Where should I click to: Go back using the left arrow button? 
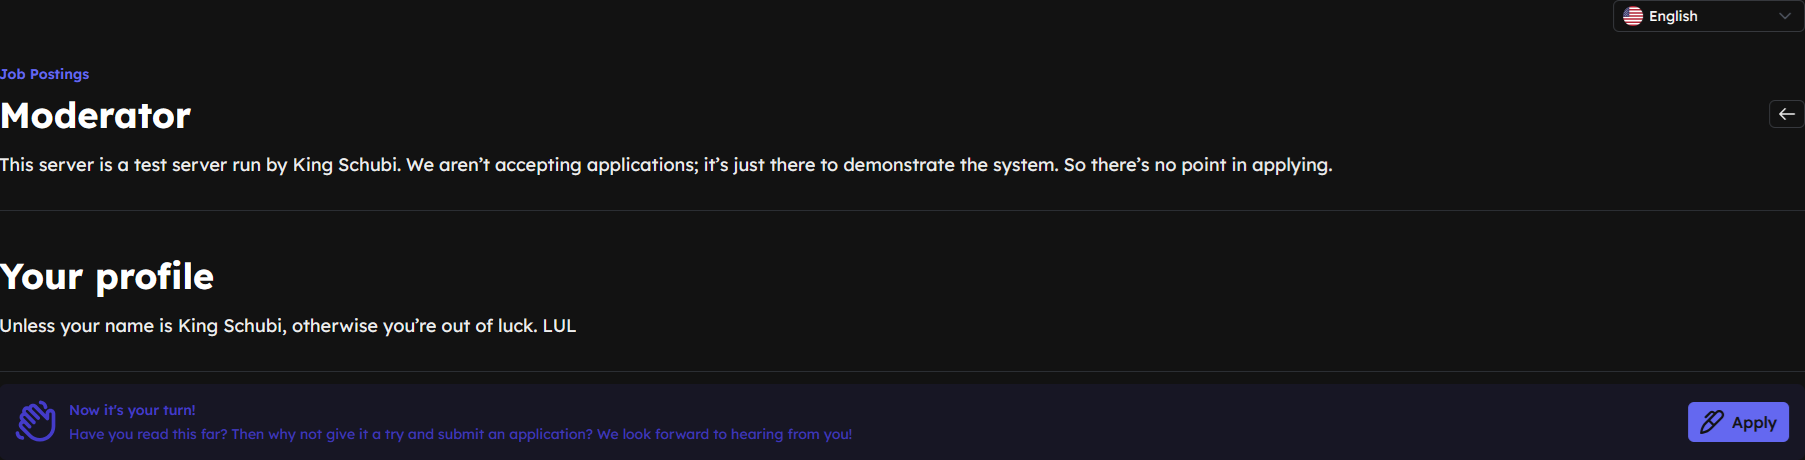[x=1786, y=114]
